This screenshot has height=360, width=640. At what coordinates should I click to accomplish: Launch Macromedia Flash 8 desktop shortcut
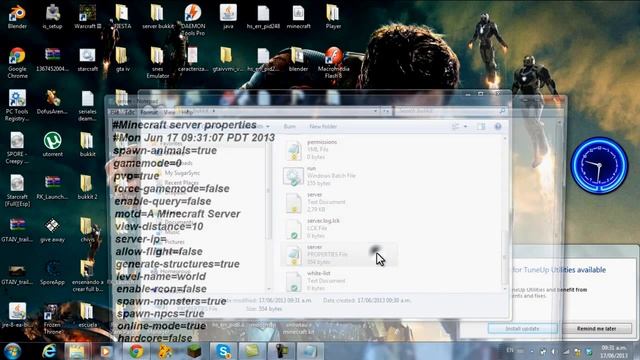(333, 62)
